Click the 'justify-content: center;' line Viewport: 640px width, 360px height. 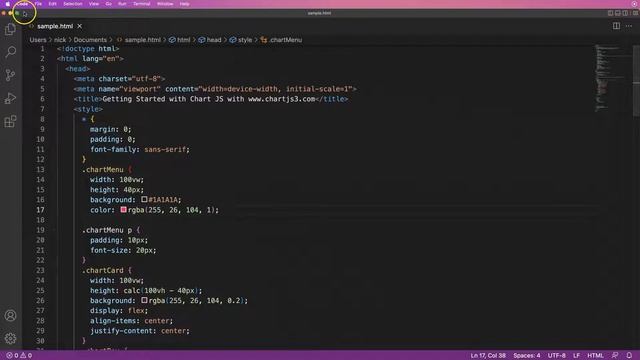pos(140,331)
